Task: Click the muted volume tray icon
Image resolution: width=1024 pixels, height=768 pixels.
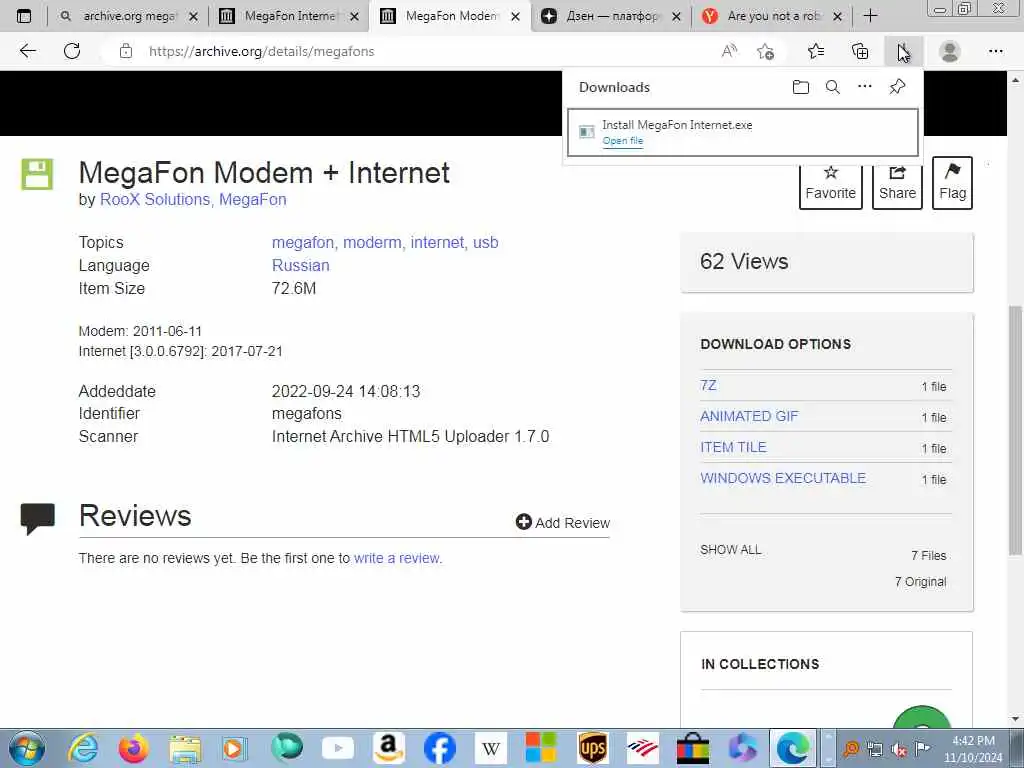Action: click(x=899, y=748)
